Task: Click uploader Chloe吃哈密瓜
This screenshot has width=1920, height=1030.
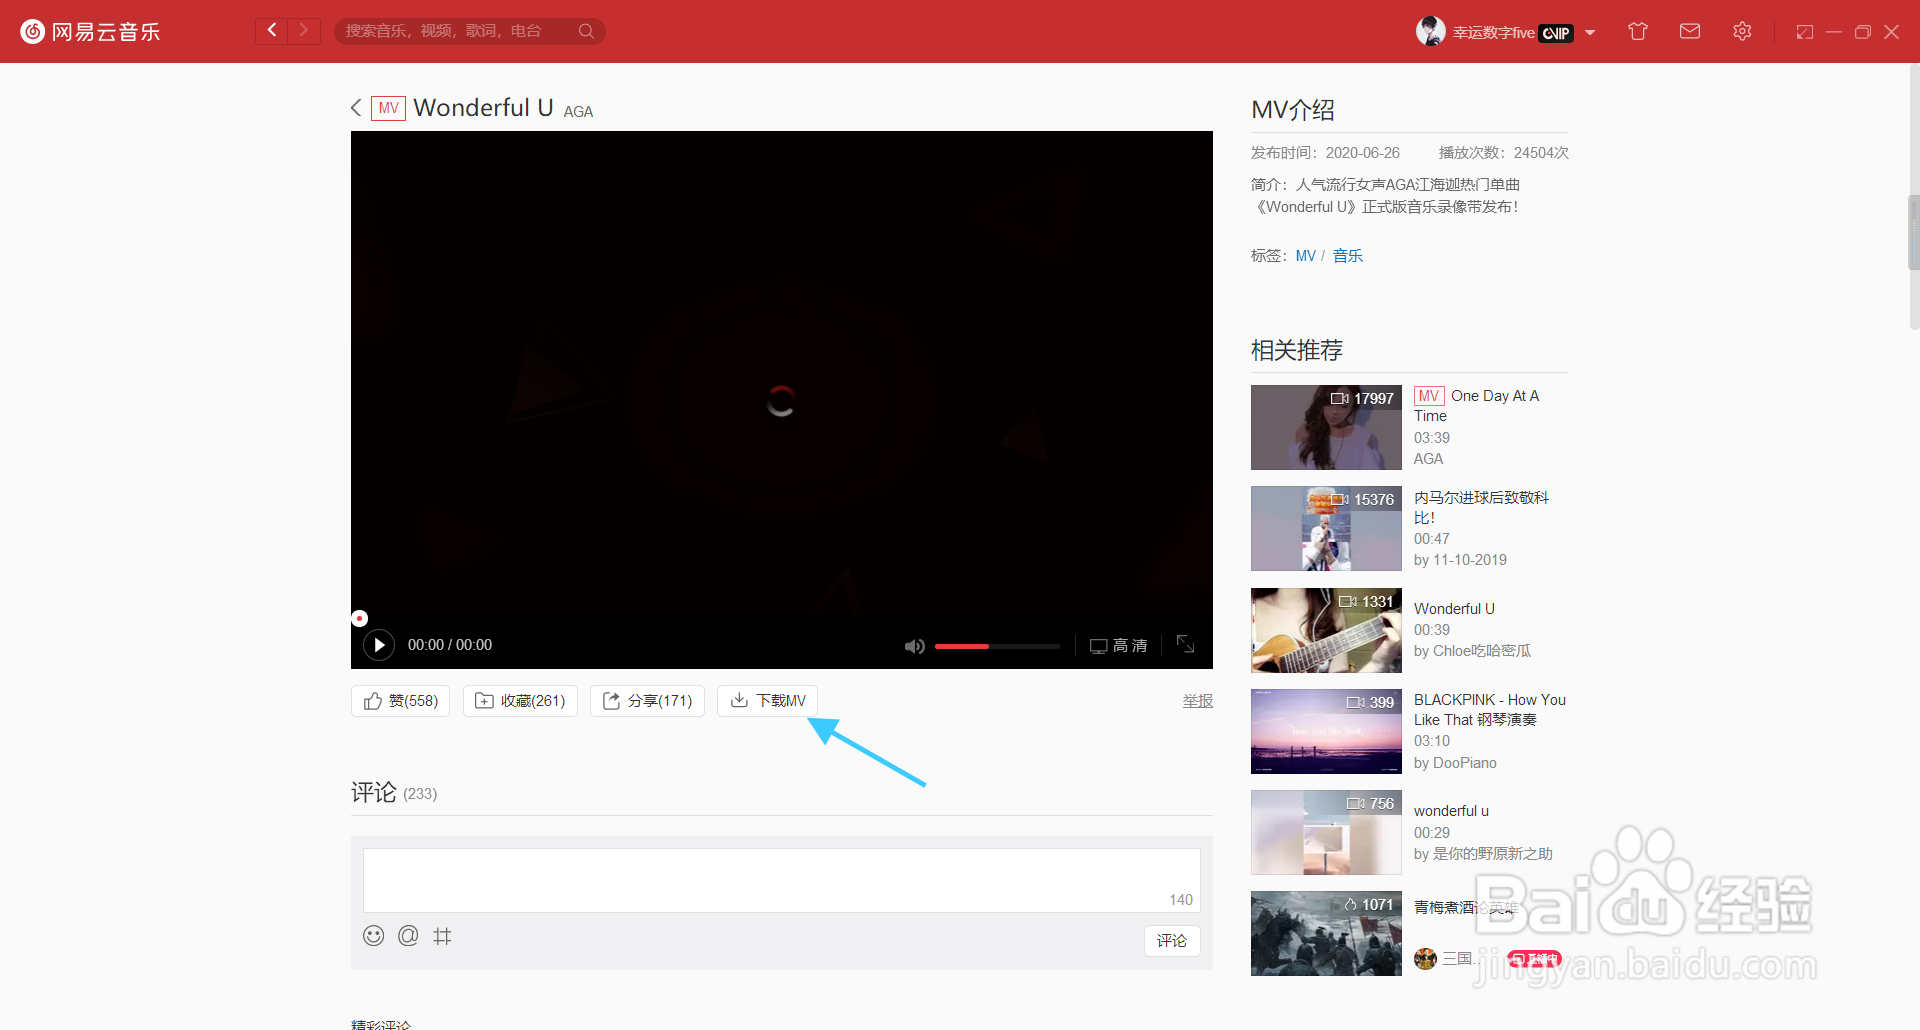Action: tap(1482, 651)
